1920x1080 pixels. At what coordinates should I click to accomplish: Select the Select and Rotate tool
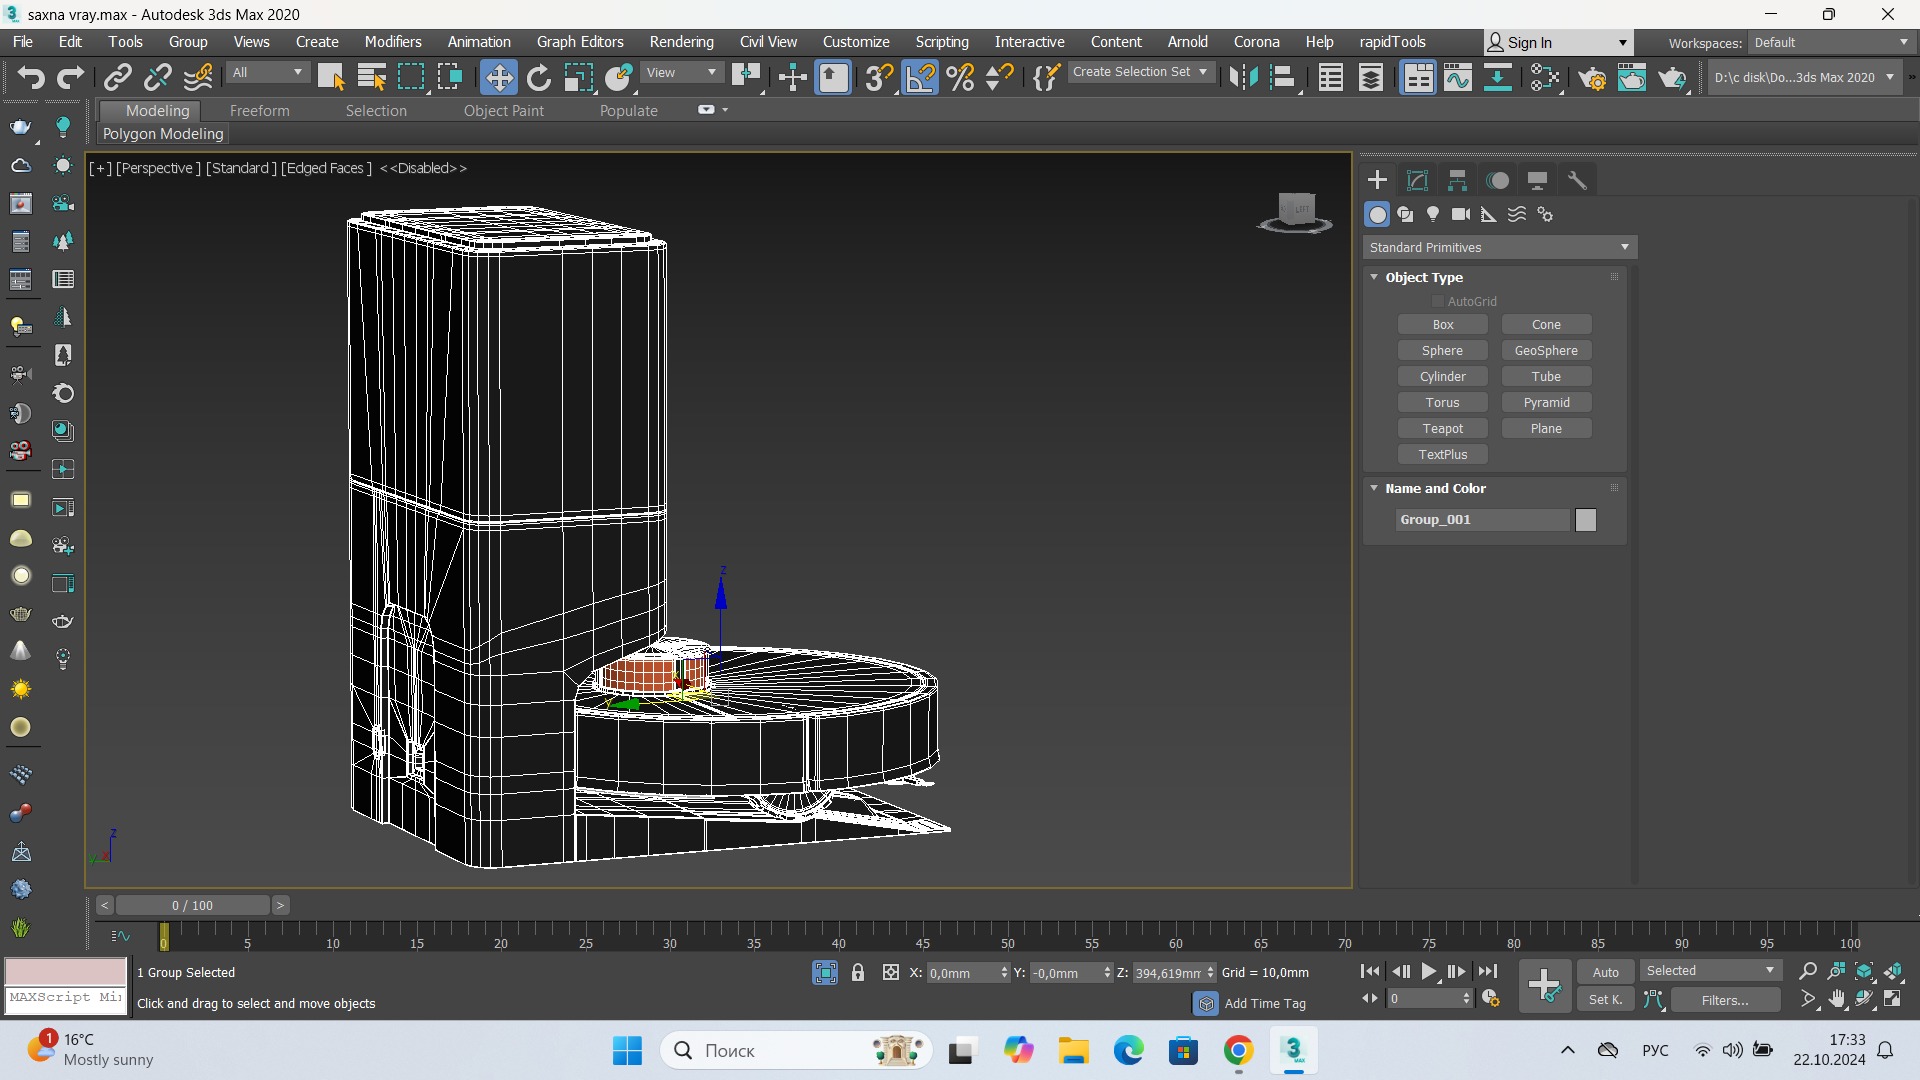(x=538, y=77)
